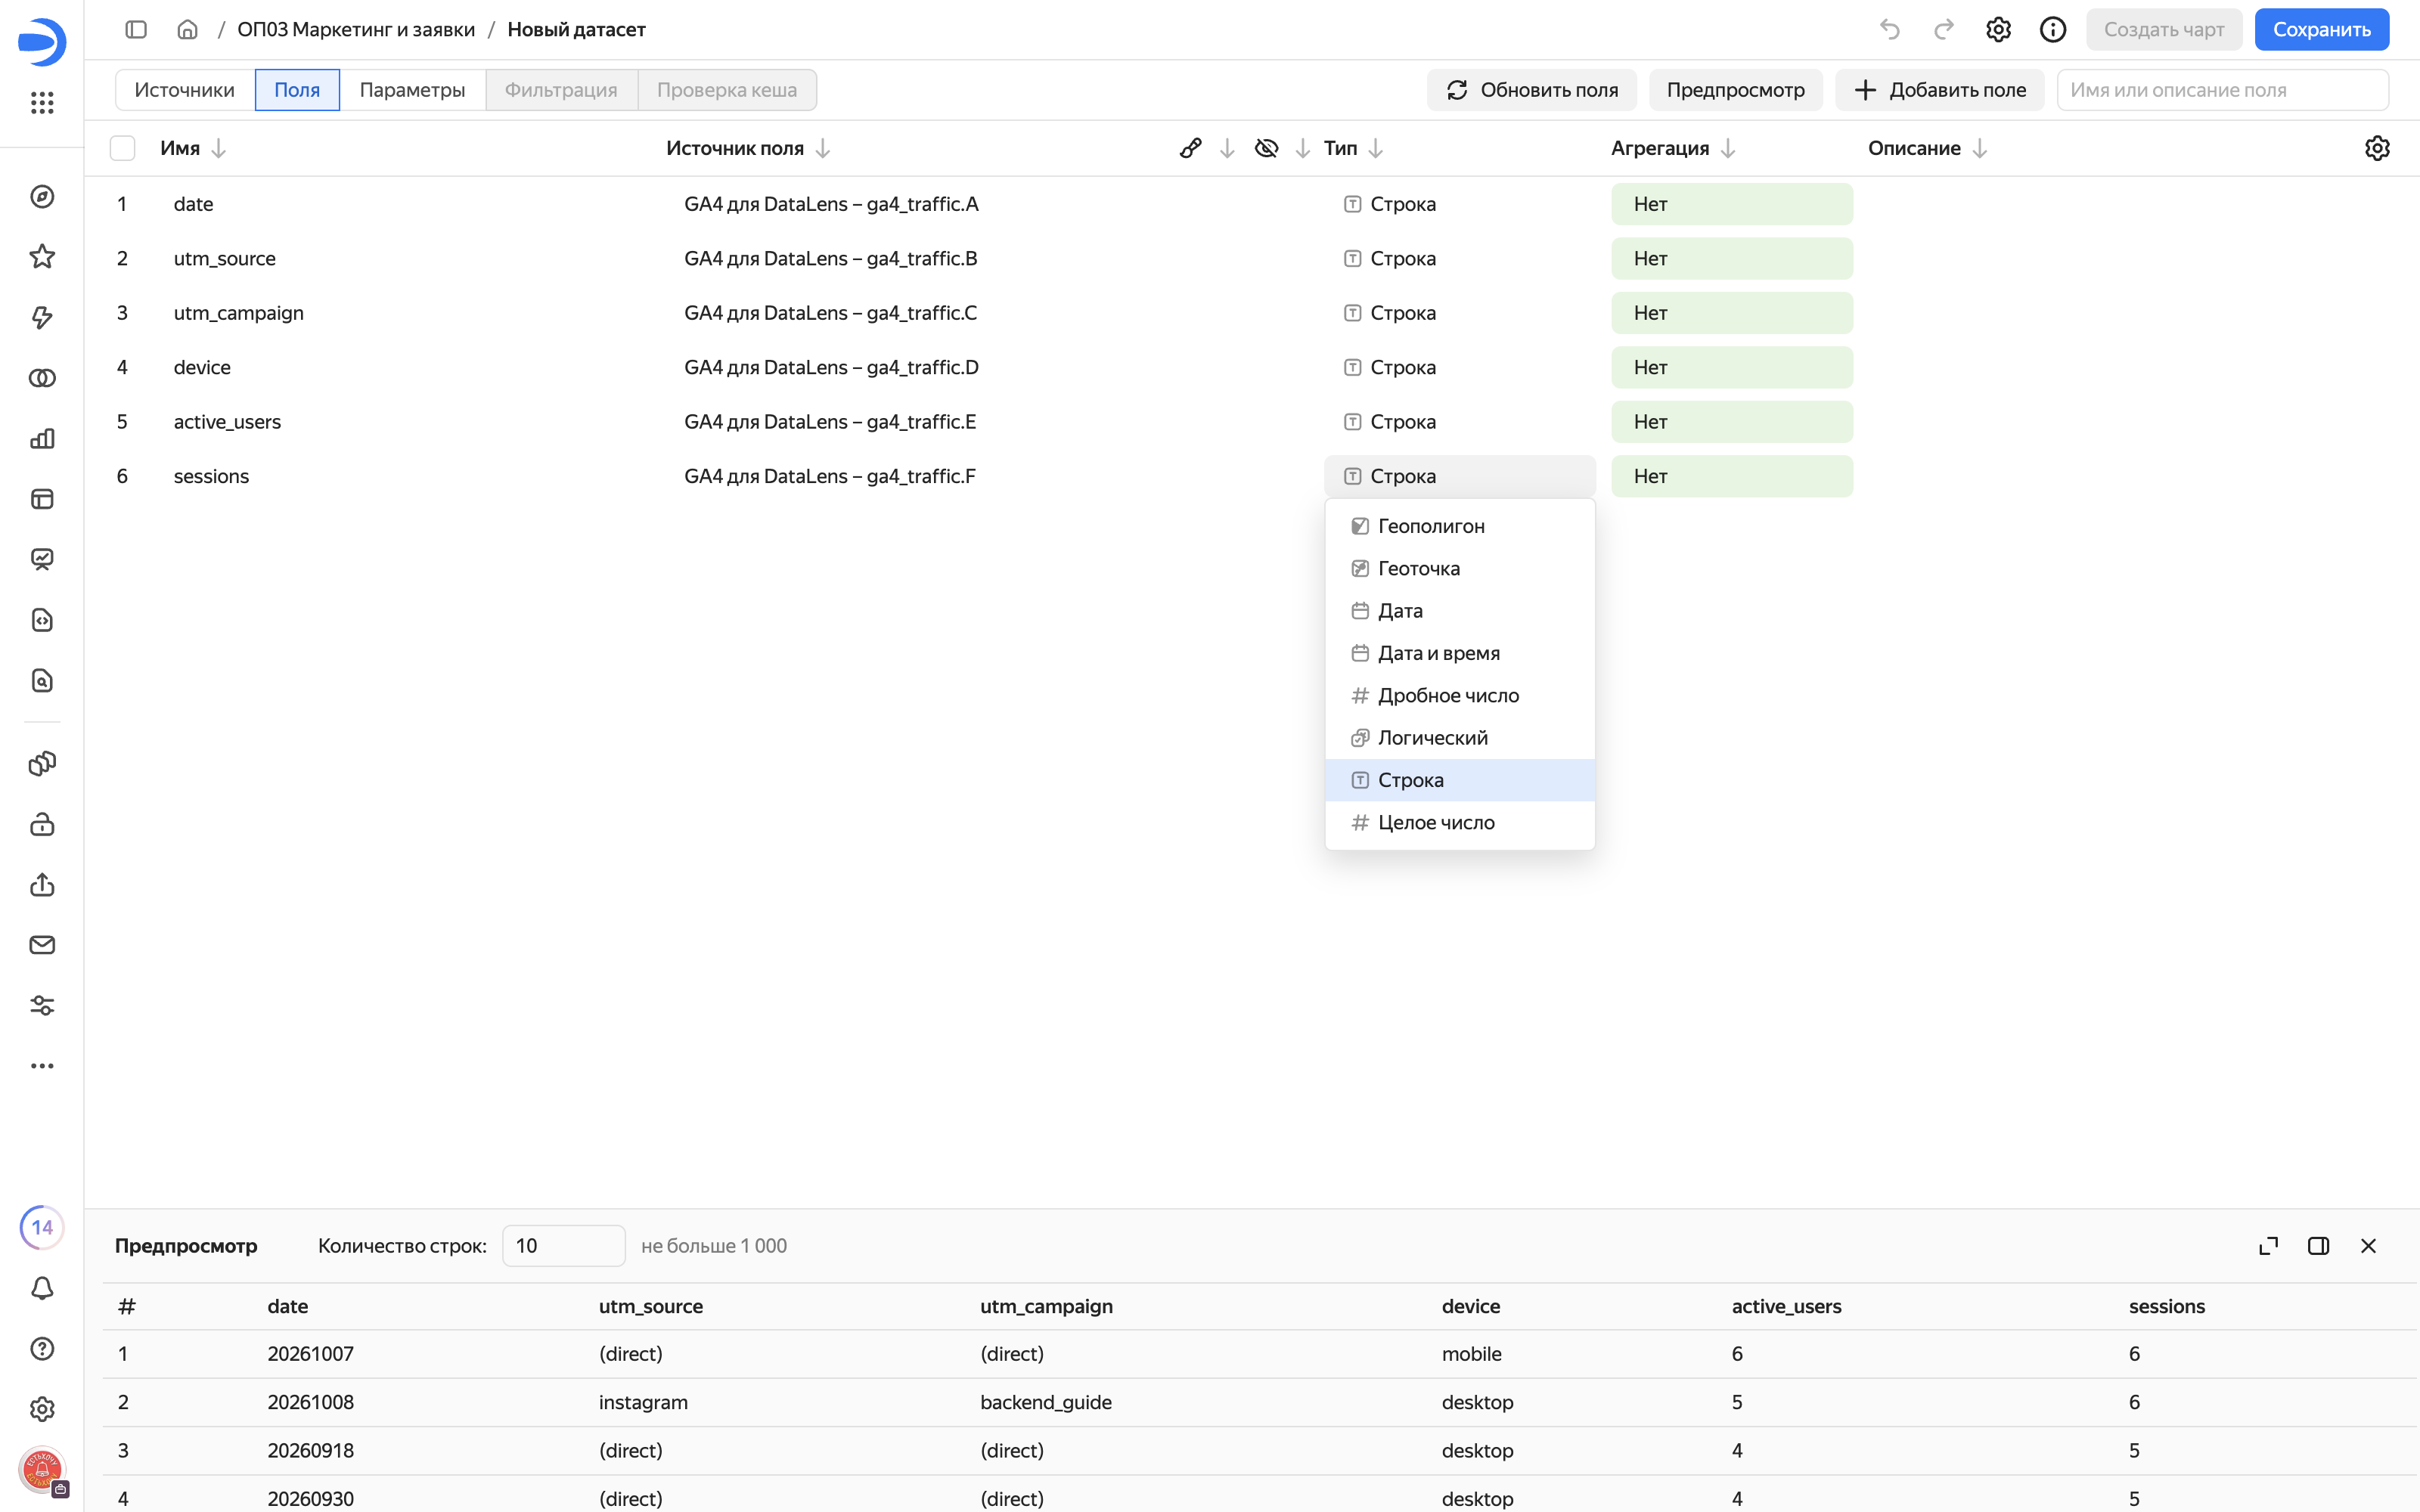Click the info circle icon
Screen dimensions: 2420x1512
tap(2053, 30)
